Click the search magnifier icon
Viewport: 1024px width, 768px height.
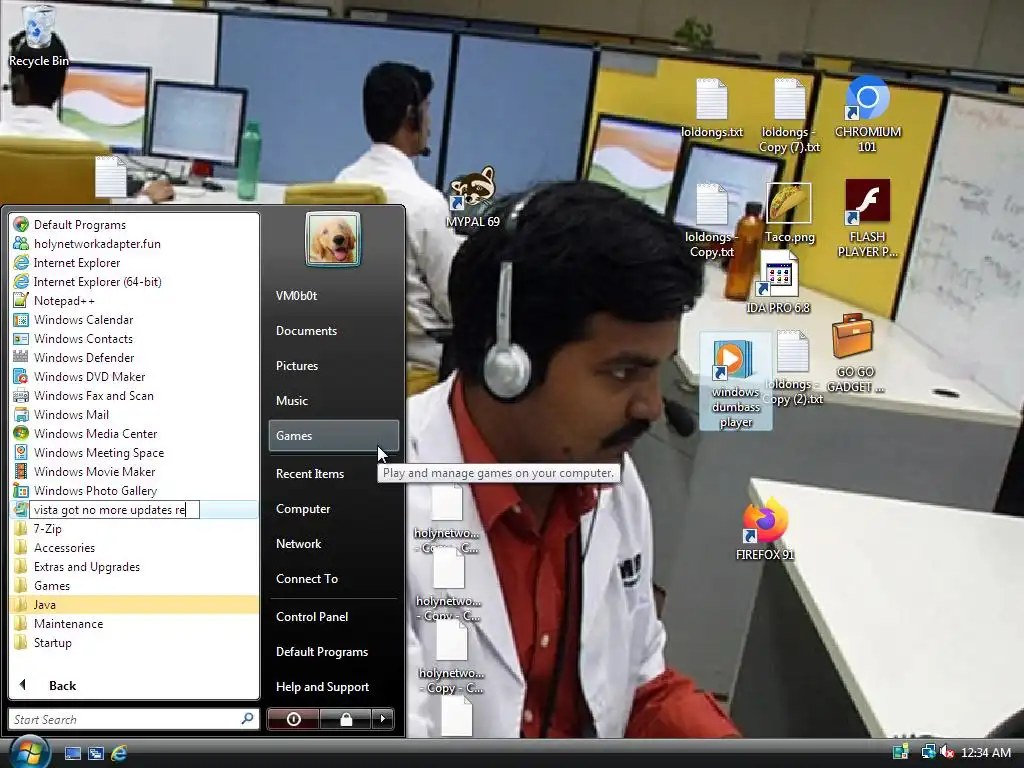[x=247, y=719]
